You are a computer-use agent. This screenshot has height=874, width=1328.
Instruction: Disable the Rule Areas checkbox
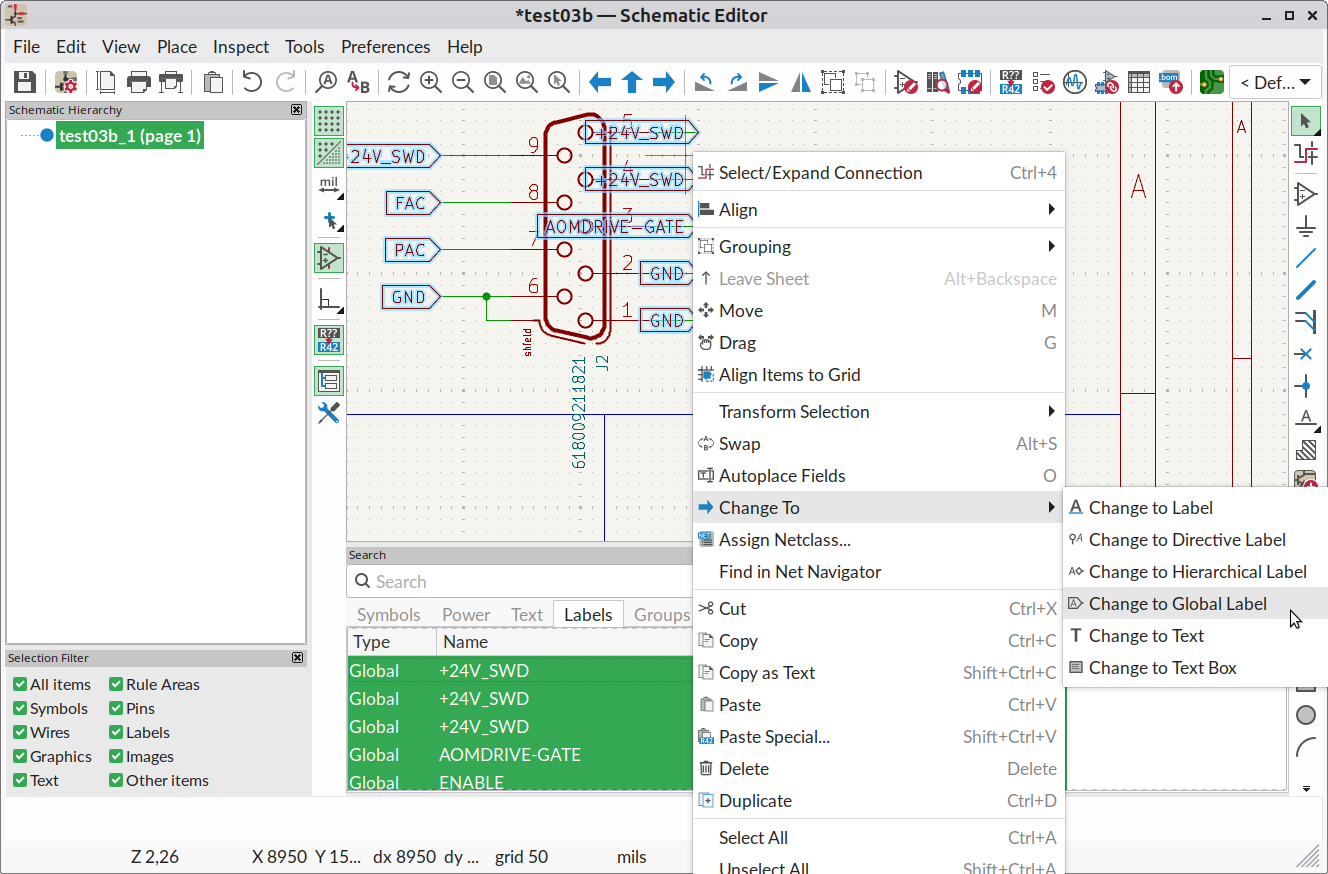[x=116, y=685]
